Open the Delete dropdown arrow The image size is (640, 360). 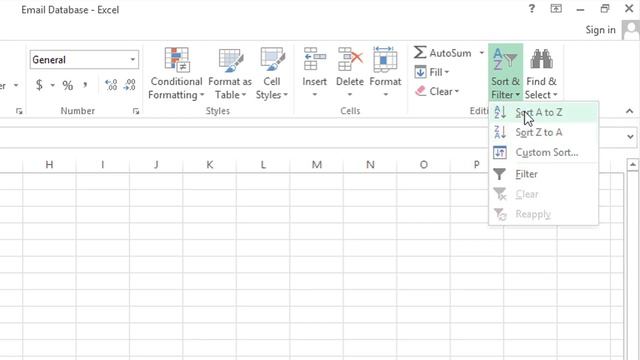click(350, 95)
